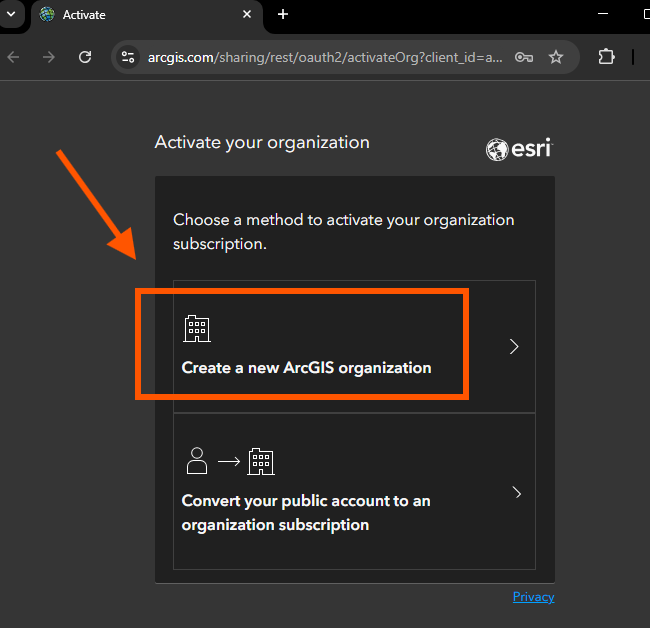This screenshot has width=650, height=628.
Task: Select Create a new ArcGIS organization
Action: point(354,347)
